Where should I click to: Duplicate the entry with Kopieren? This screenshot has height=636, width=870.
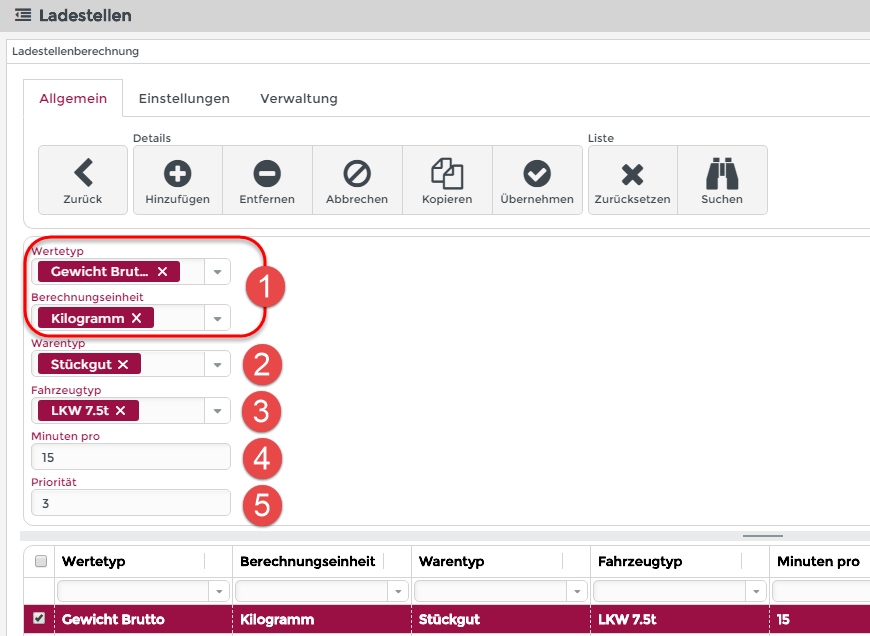tap(447, 180)
